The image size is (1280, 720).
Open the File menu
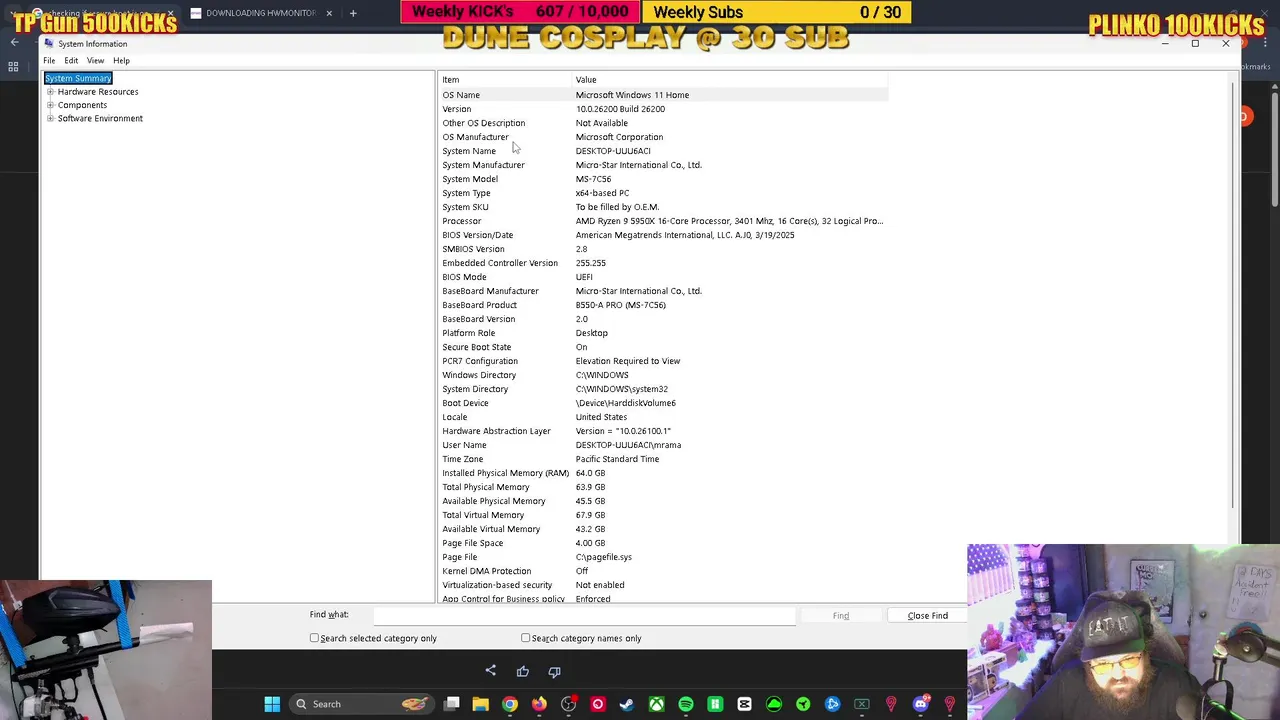[x=49, y=61]
